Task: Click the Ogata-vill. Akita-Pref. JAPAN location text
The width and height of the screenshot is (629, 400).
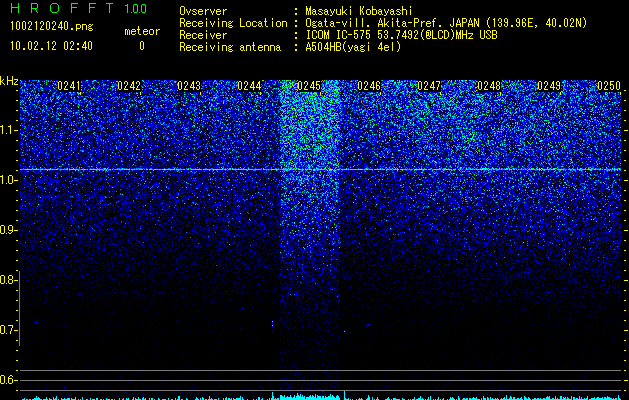Action: [x=446, y=23]
